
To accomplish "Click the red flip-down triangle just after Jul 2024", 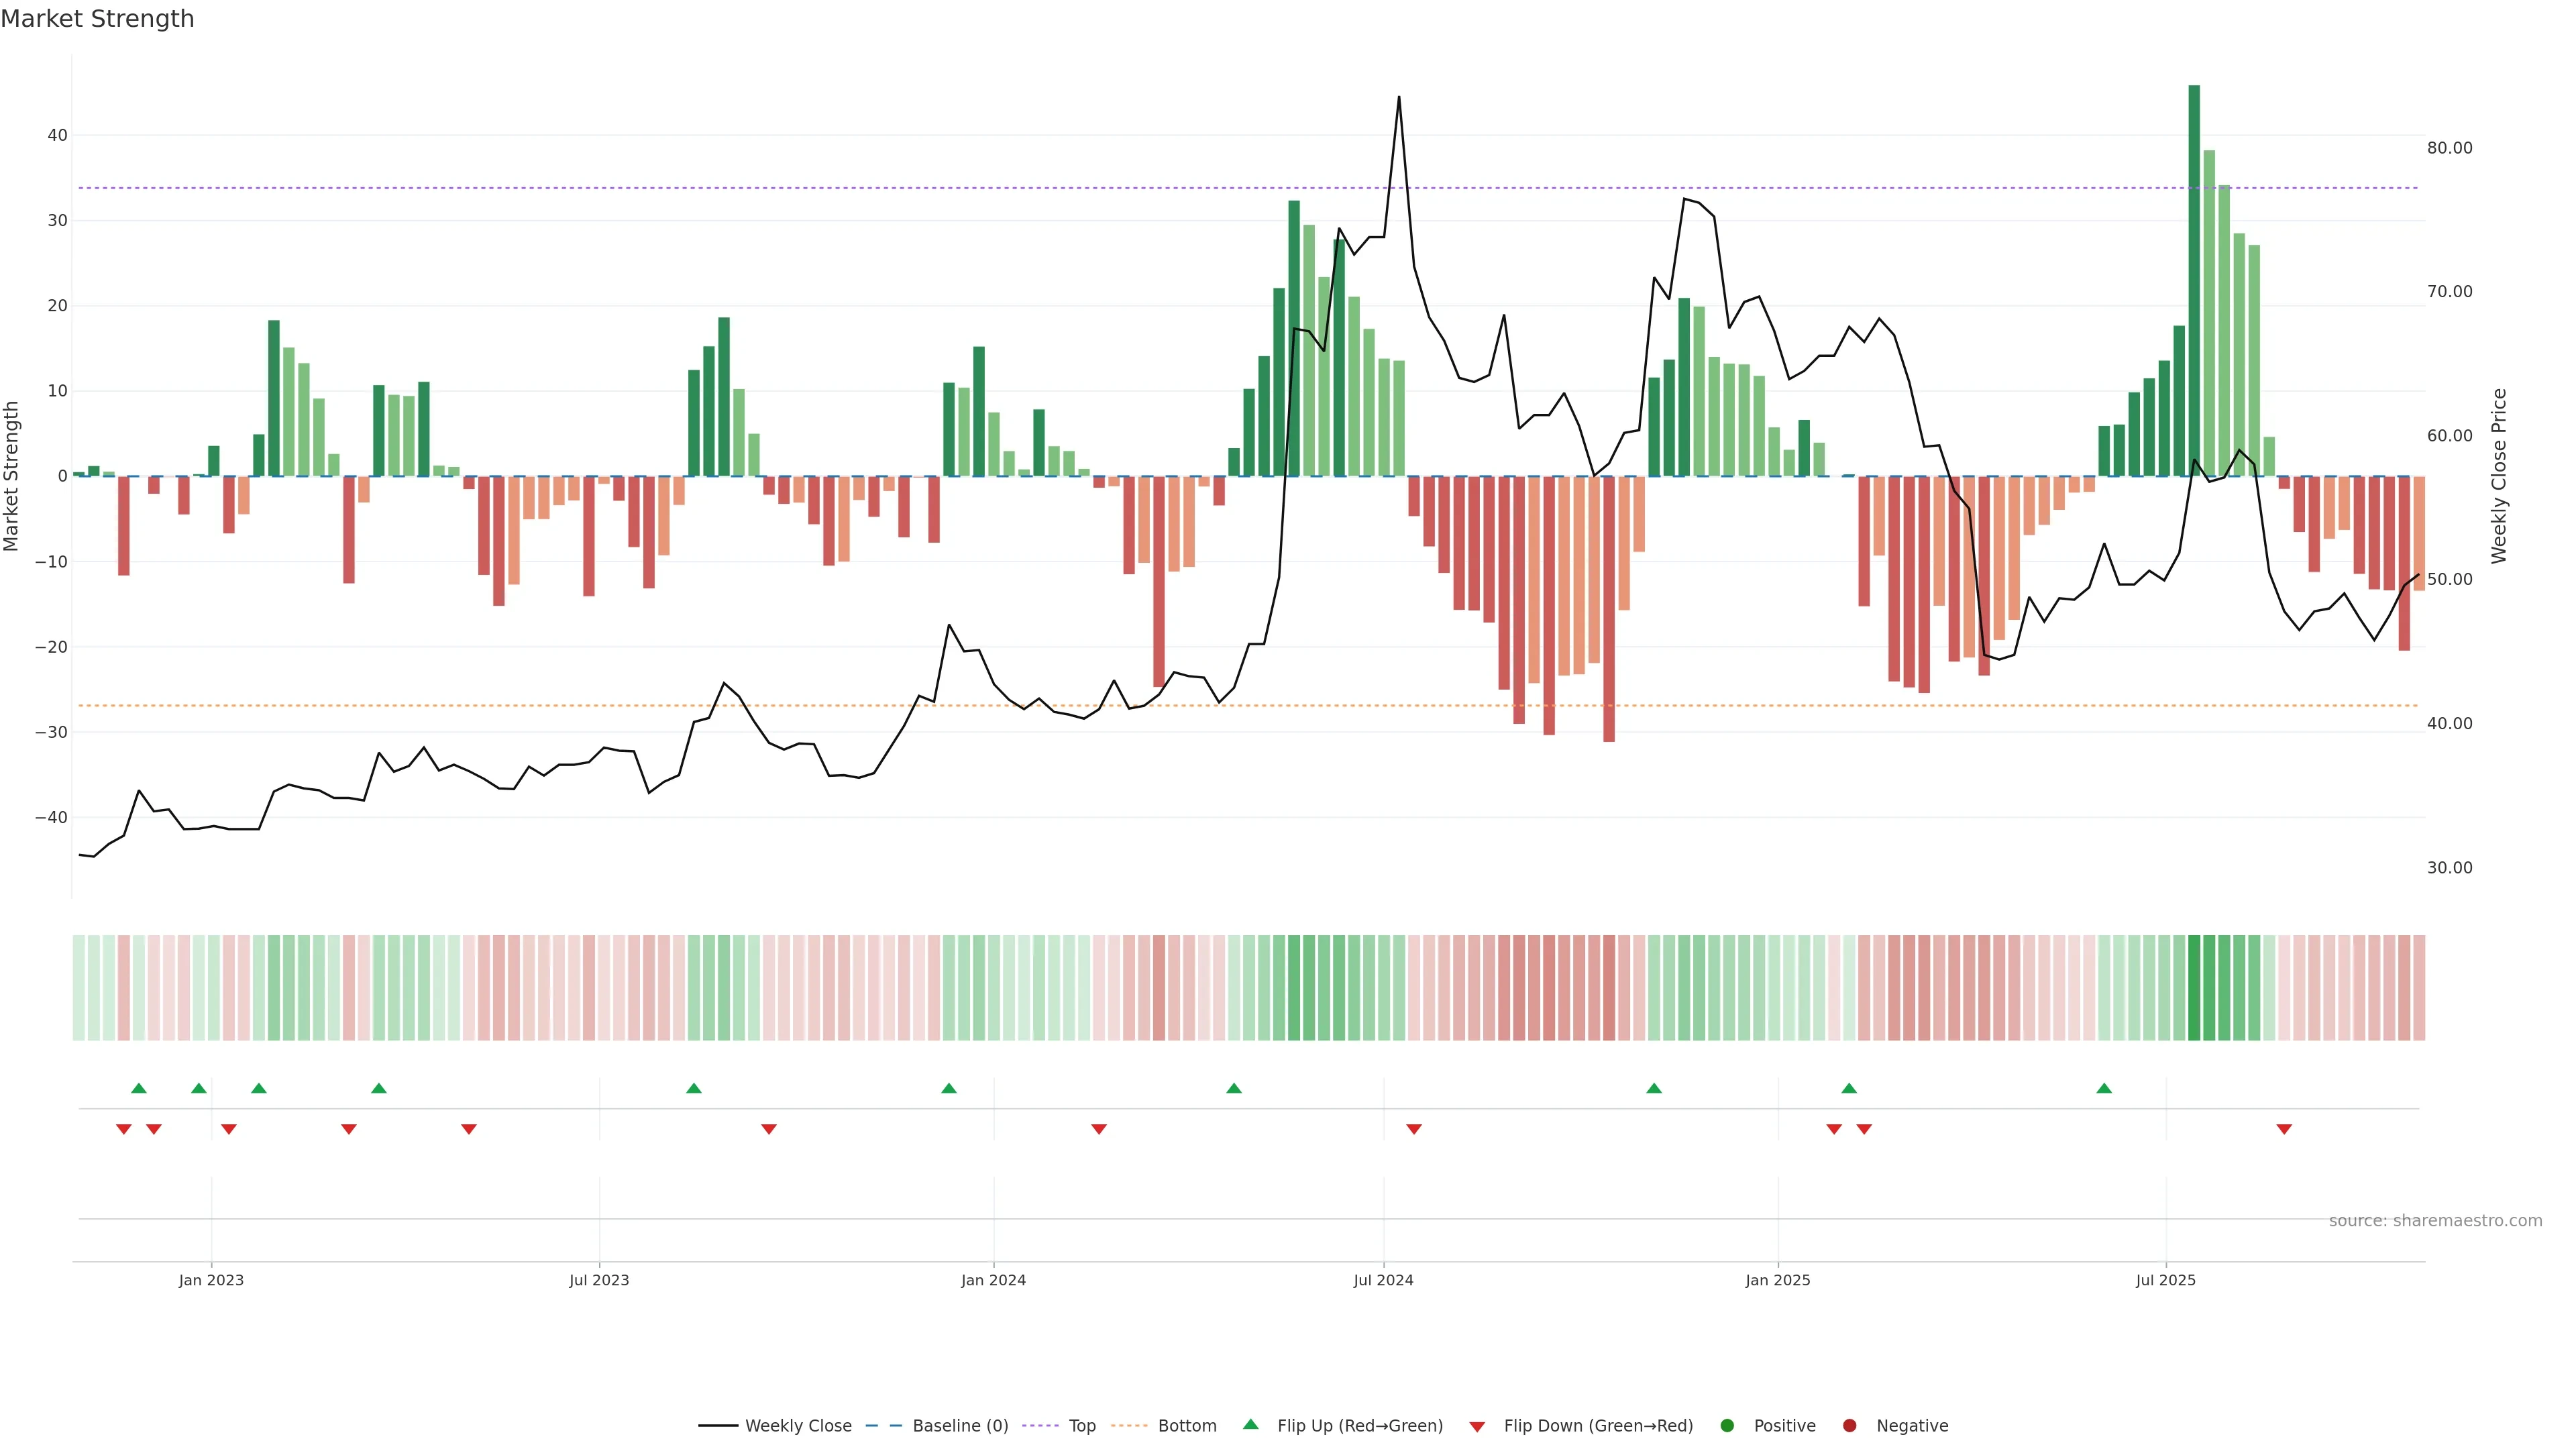I will pyautogui.click(x=1414, y=1129).
